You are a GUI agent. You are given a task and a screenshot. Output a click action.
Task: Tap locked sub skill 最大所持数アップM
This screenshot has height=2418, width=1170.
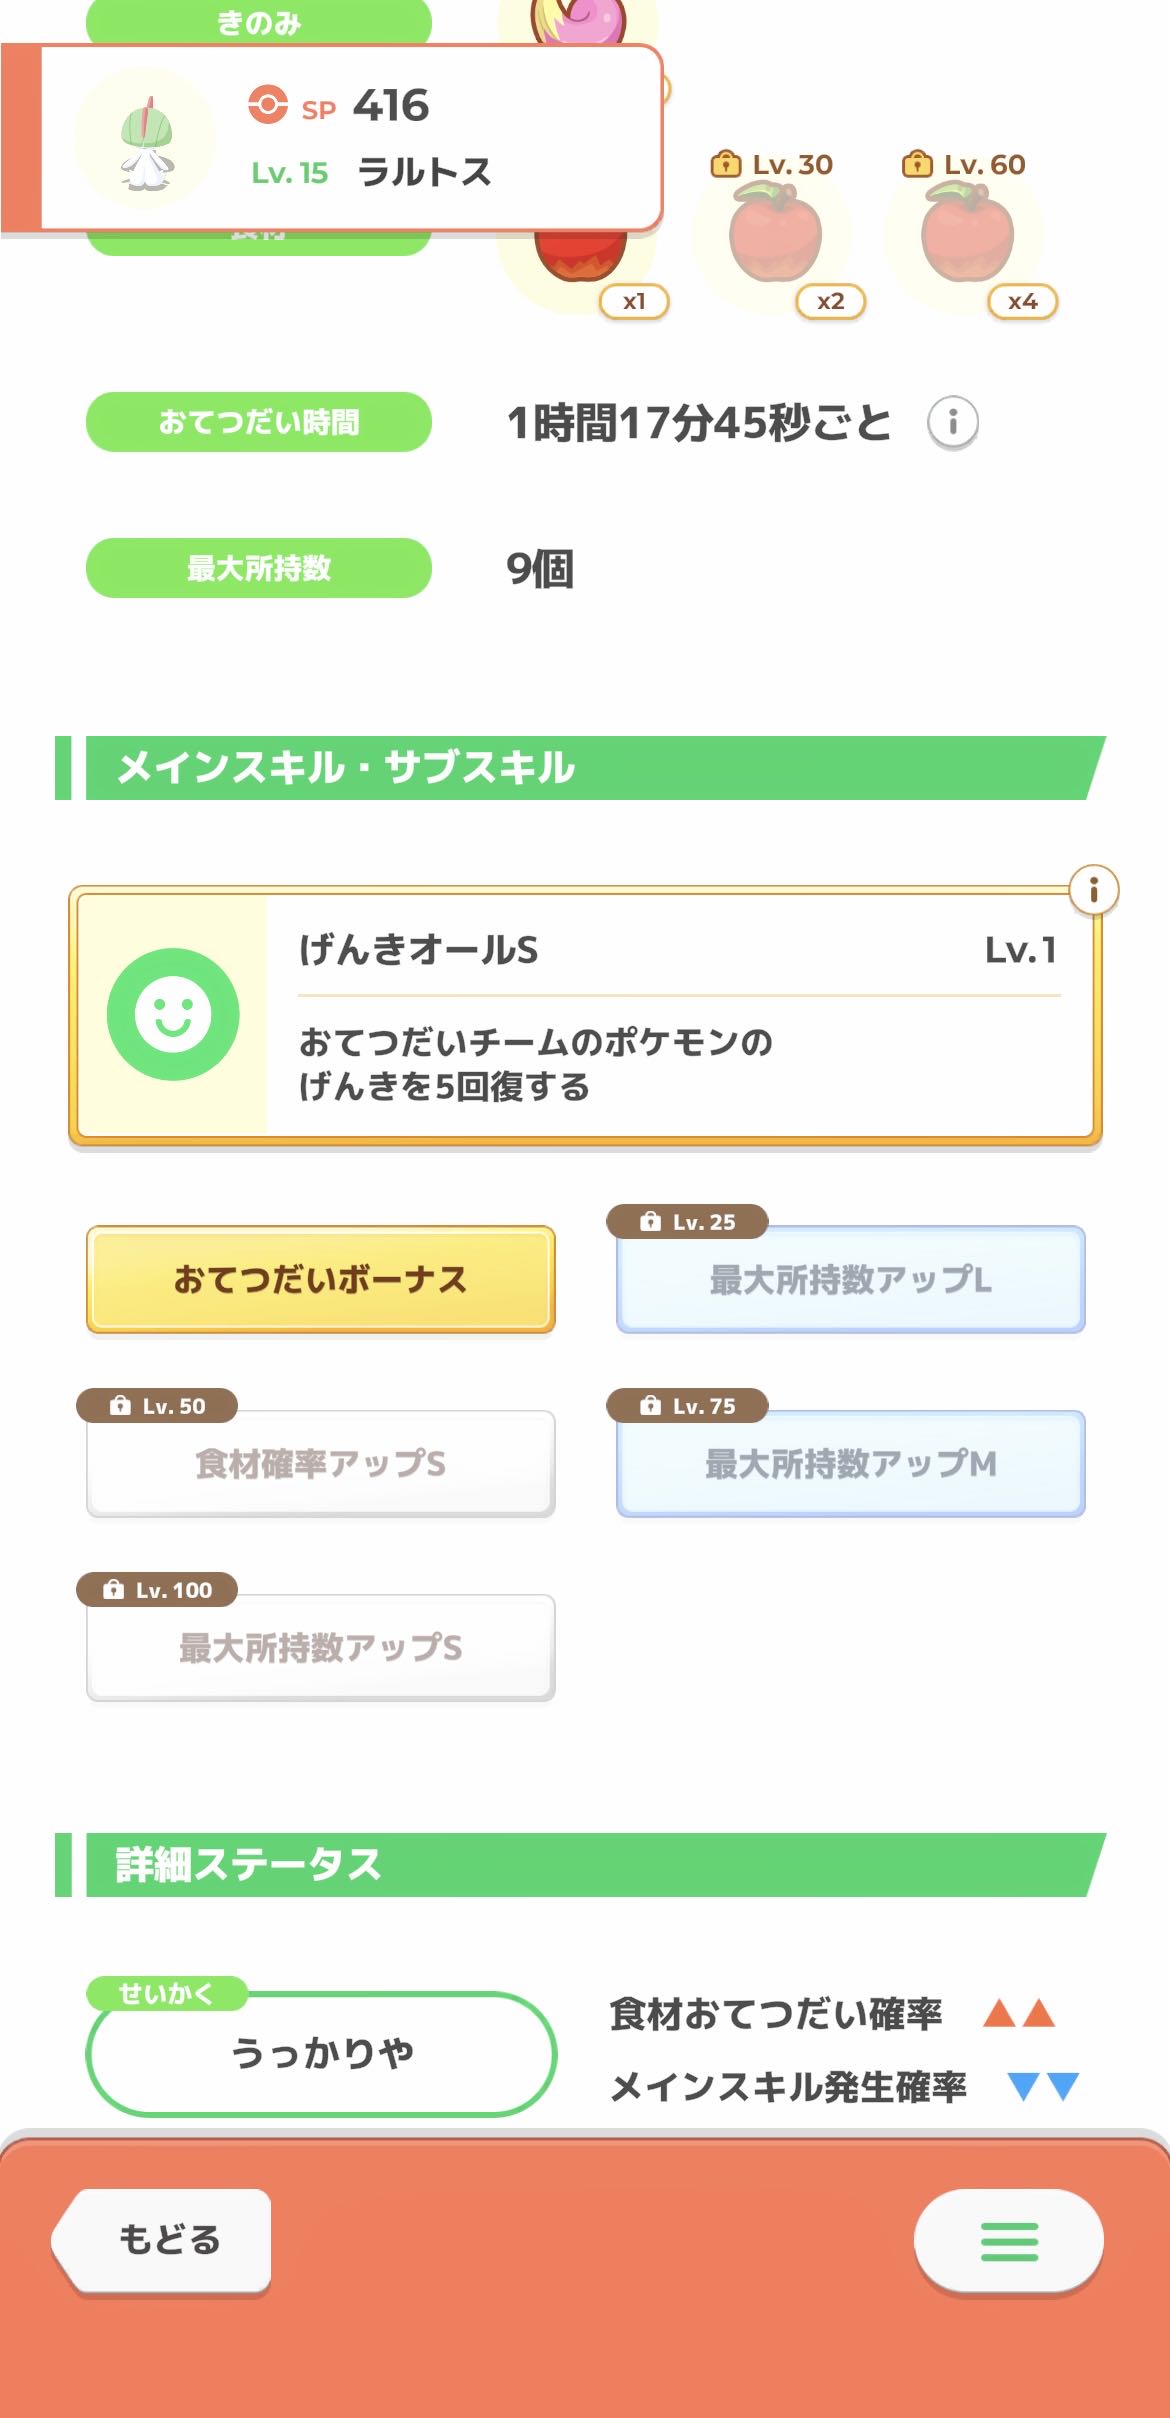850,1464
